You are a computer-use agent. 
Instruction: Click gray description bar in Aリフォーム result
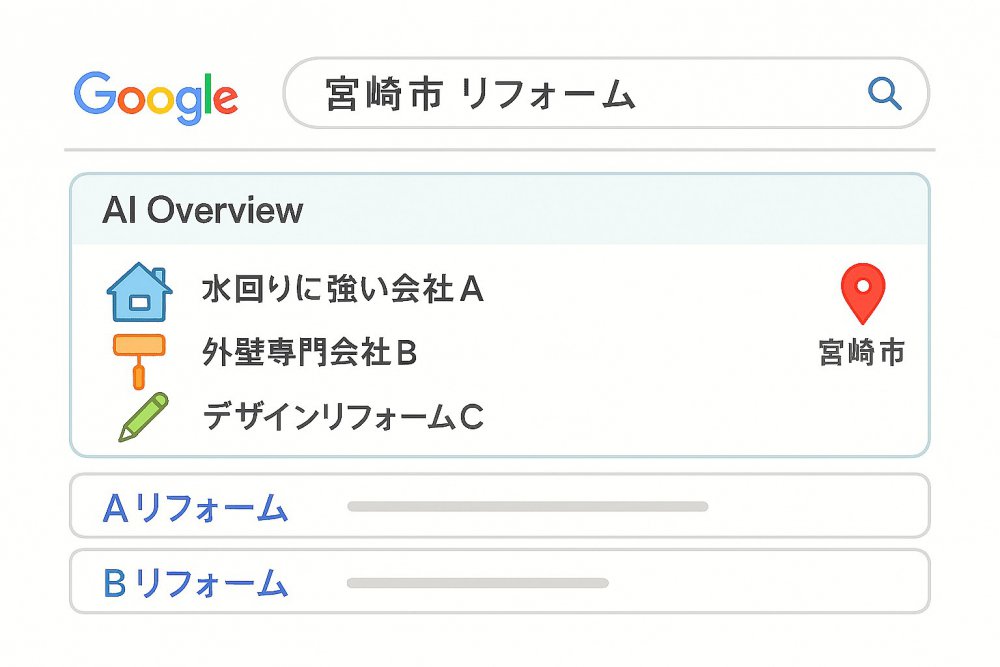tap(528, 506)
